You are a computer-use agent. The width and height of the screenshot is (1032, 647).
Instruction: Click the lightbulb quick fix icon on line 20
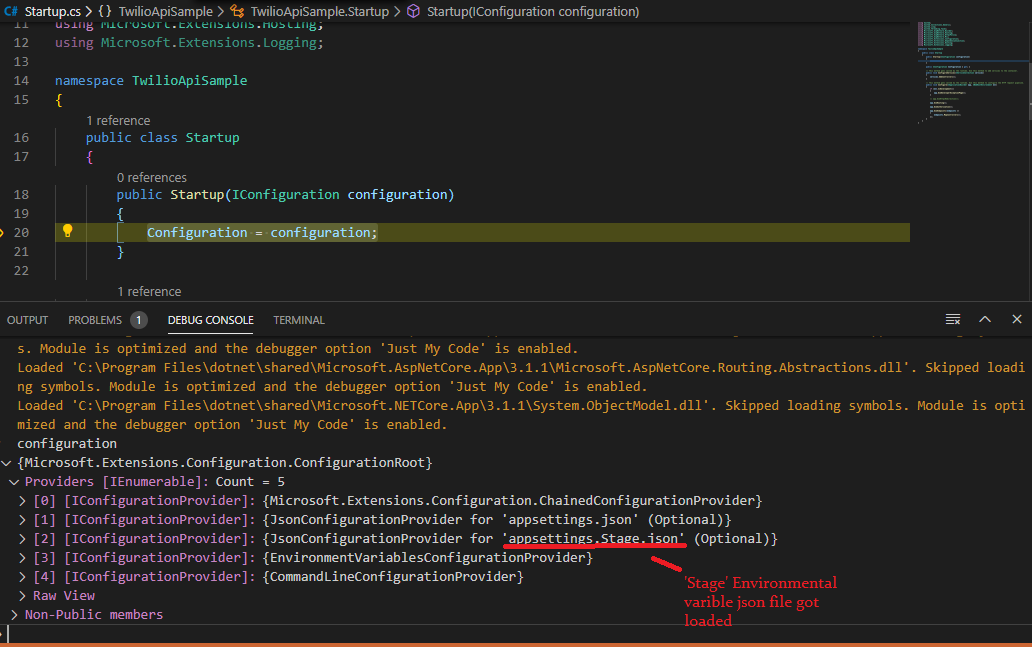point(67,231)
